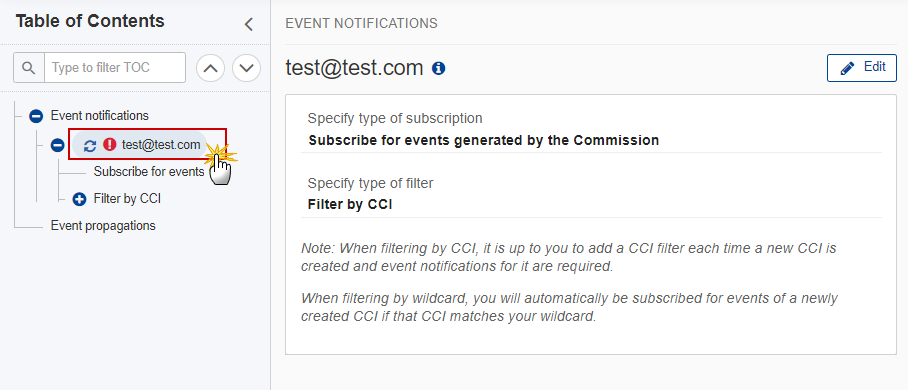908x390 pixels.
Task: Click the Edit button
Action: pos(862,68)
